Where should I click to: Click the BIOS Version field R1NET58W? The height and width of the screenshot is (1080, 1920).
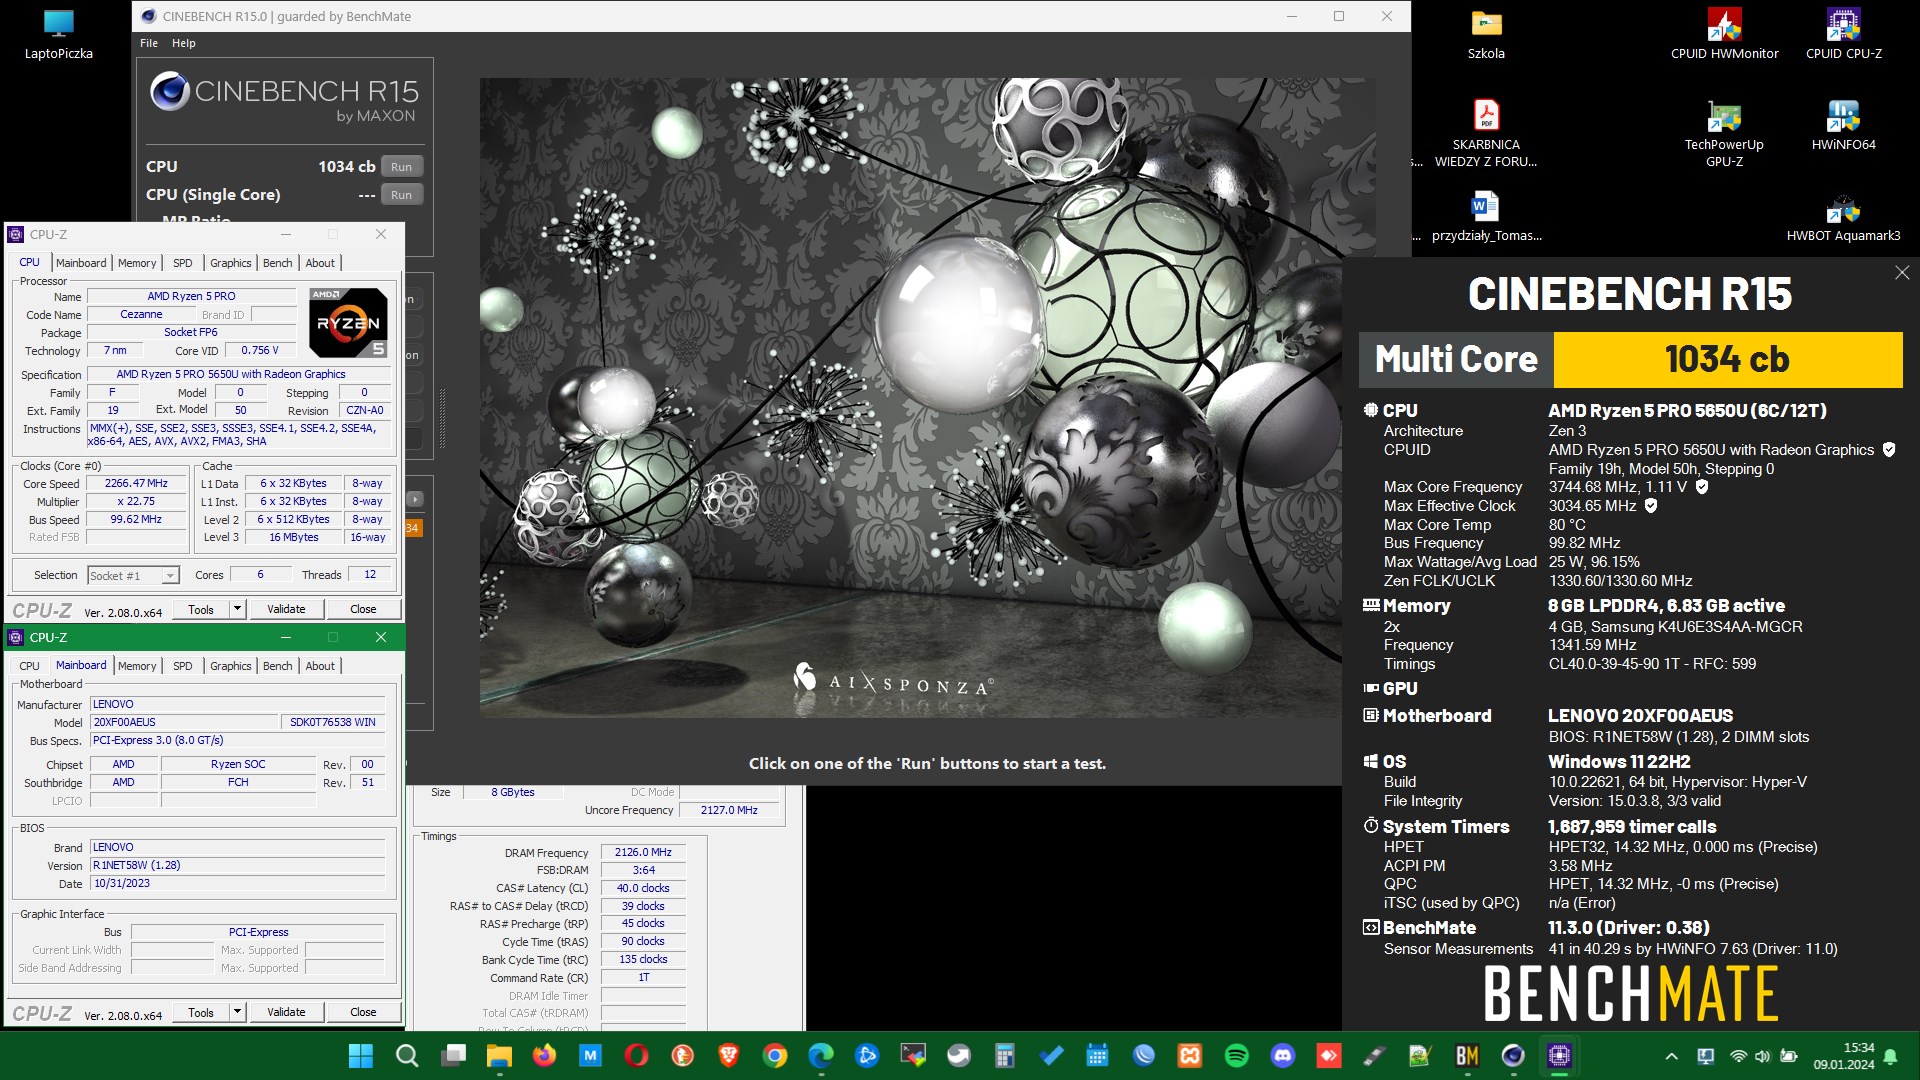(237, 865)
